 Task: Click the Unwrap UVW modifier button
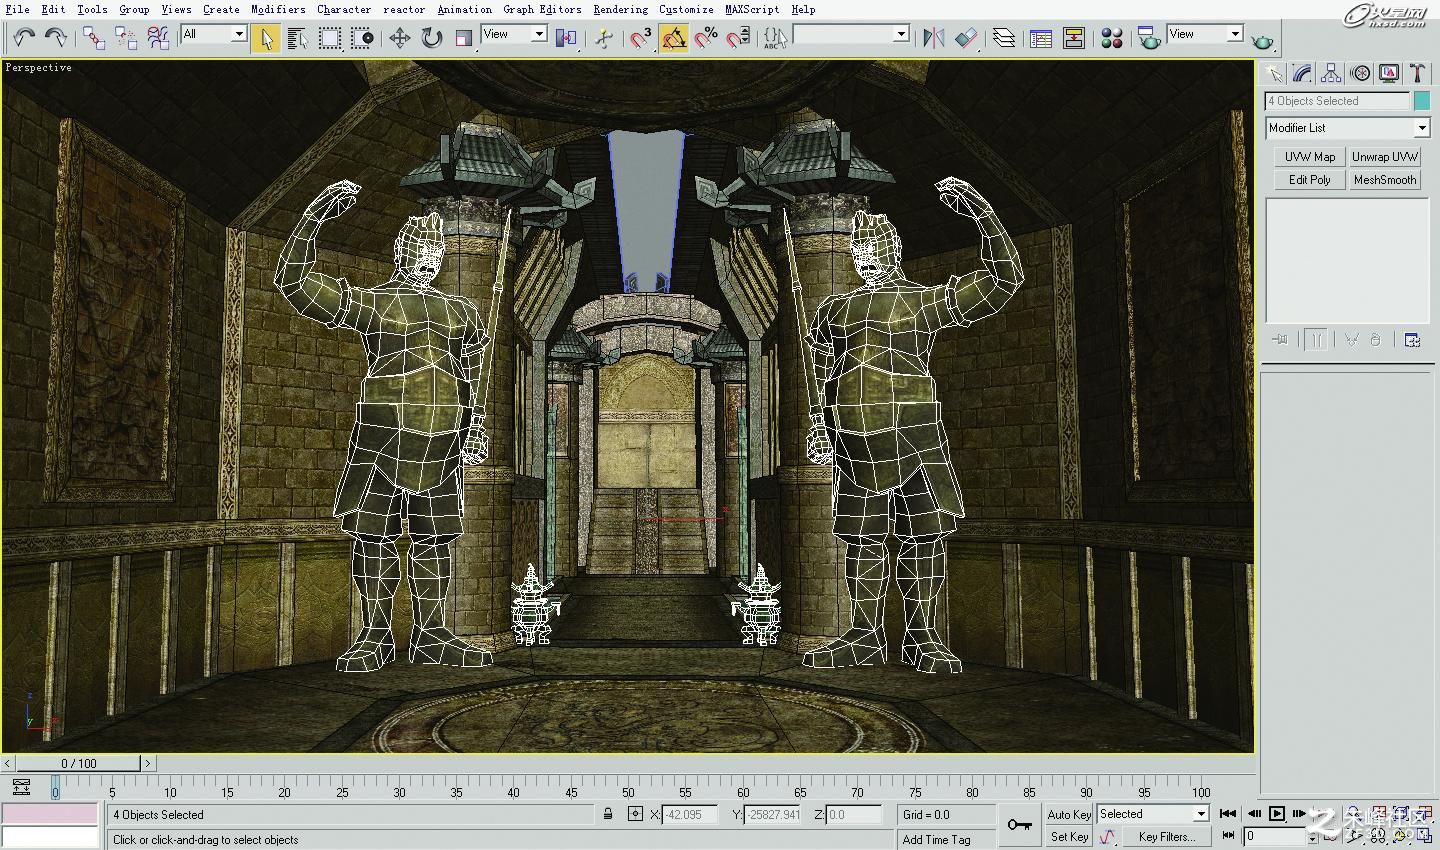point(1385,157)
